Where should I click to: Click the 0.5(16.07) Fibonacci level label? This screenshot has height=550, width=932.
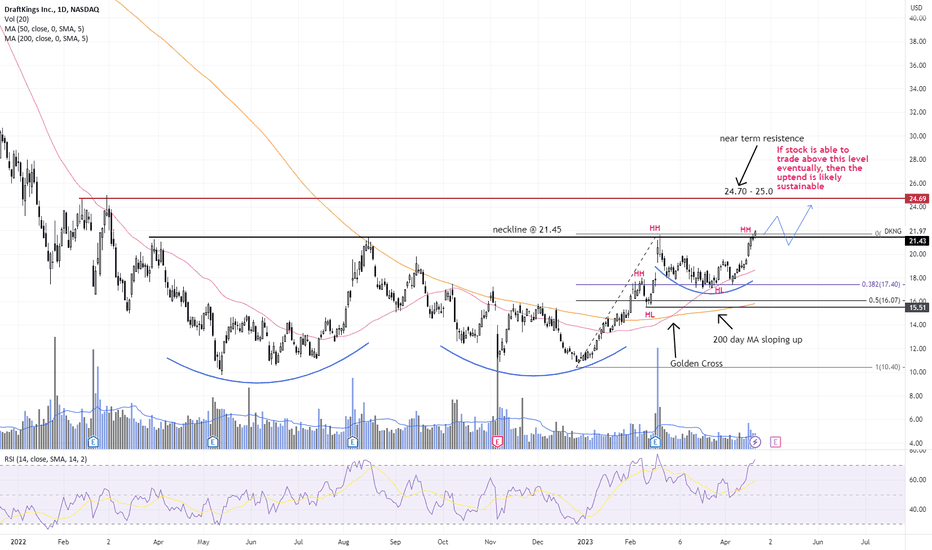pos(884,300)
